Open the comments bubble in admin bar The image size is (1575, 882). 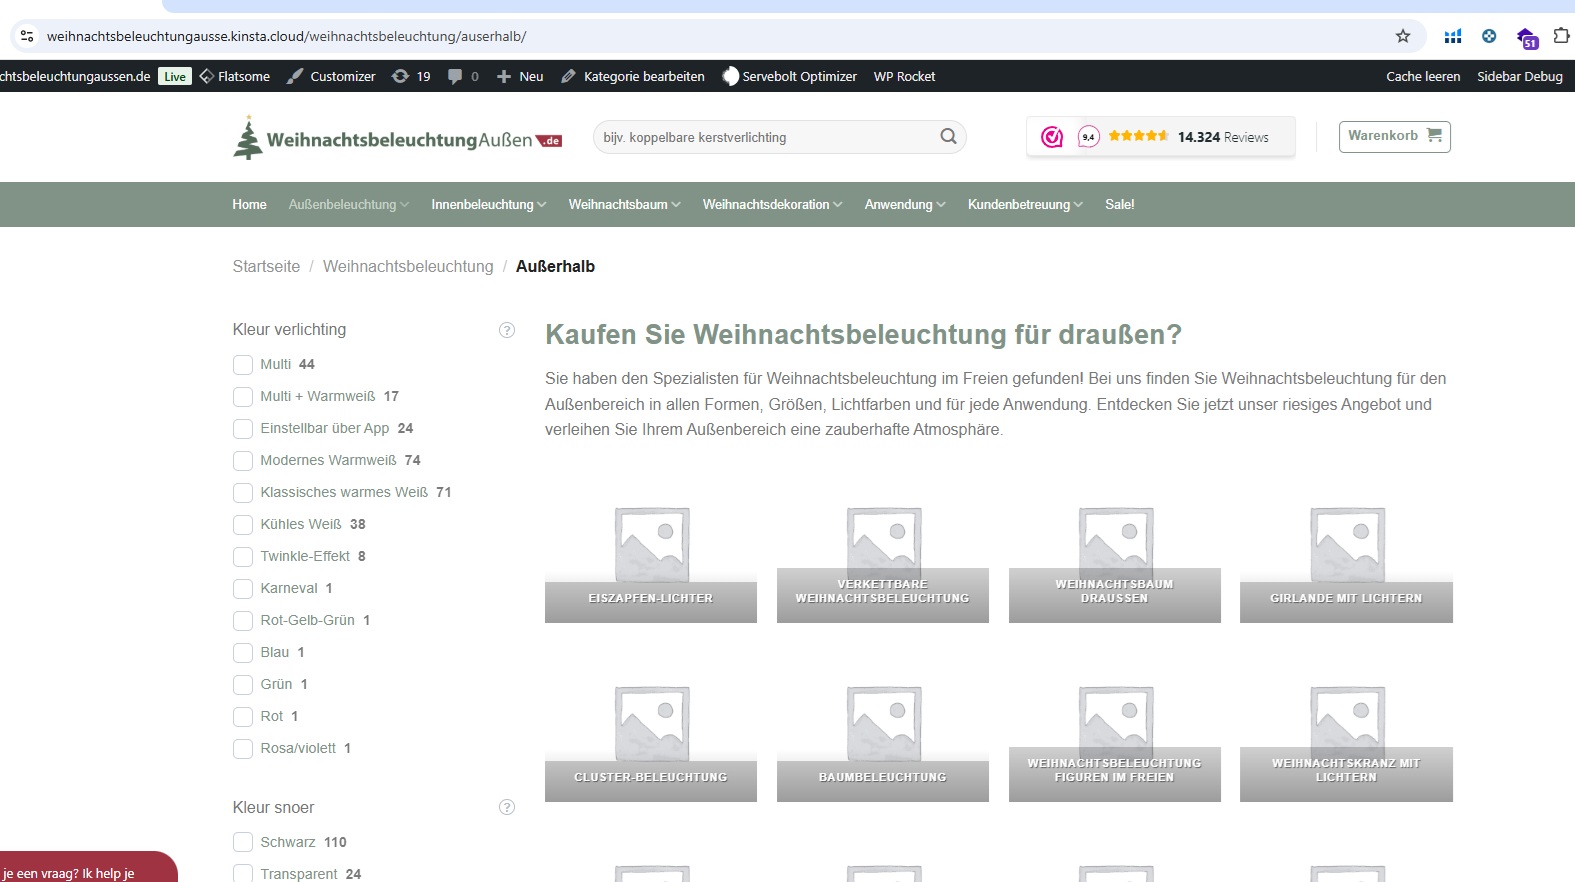coord(456,76)
